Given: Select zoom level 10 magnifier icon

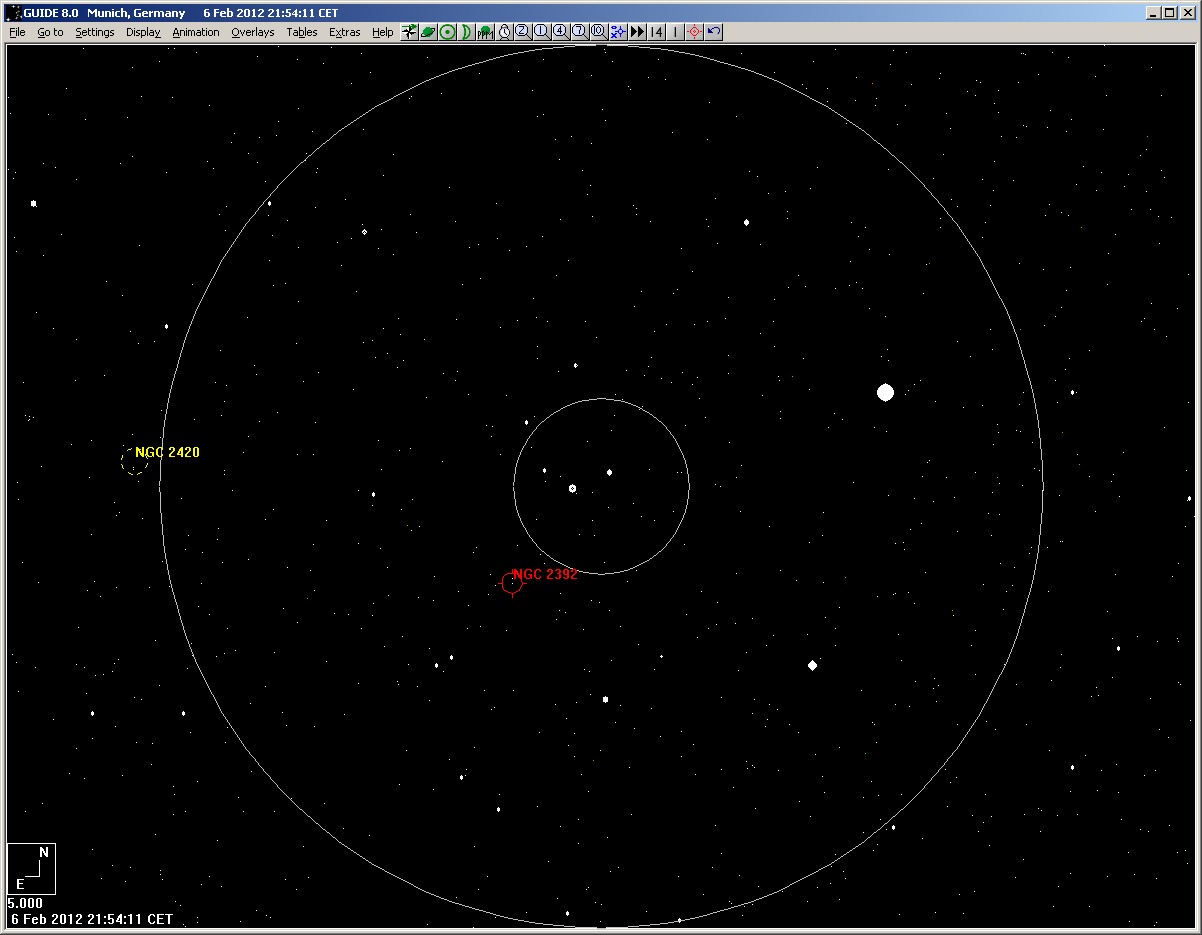Looking at the screenshot, I should coord(597,32).
